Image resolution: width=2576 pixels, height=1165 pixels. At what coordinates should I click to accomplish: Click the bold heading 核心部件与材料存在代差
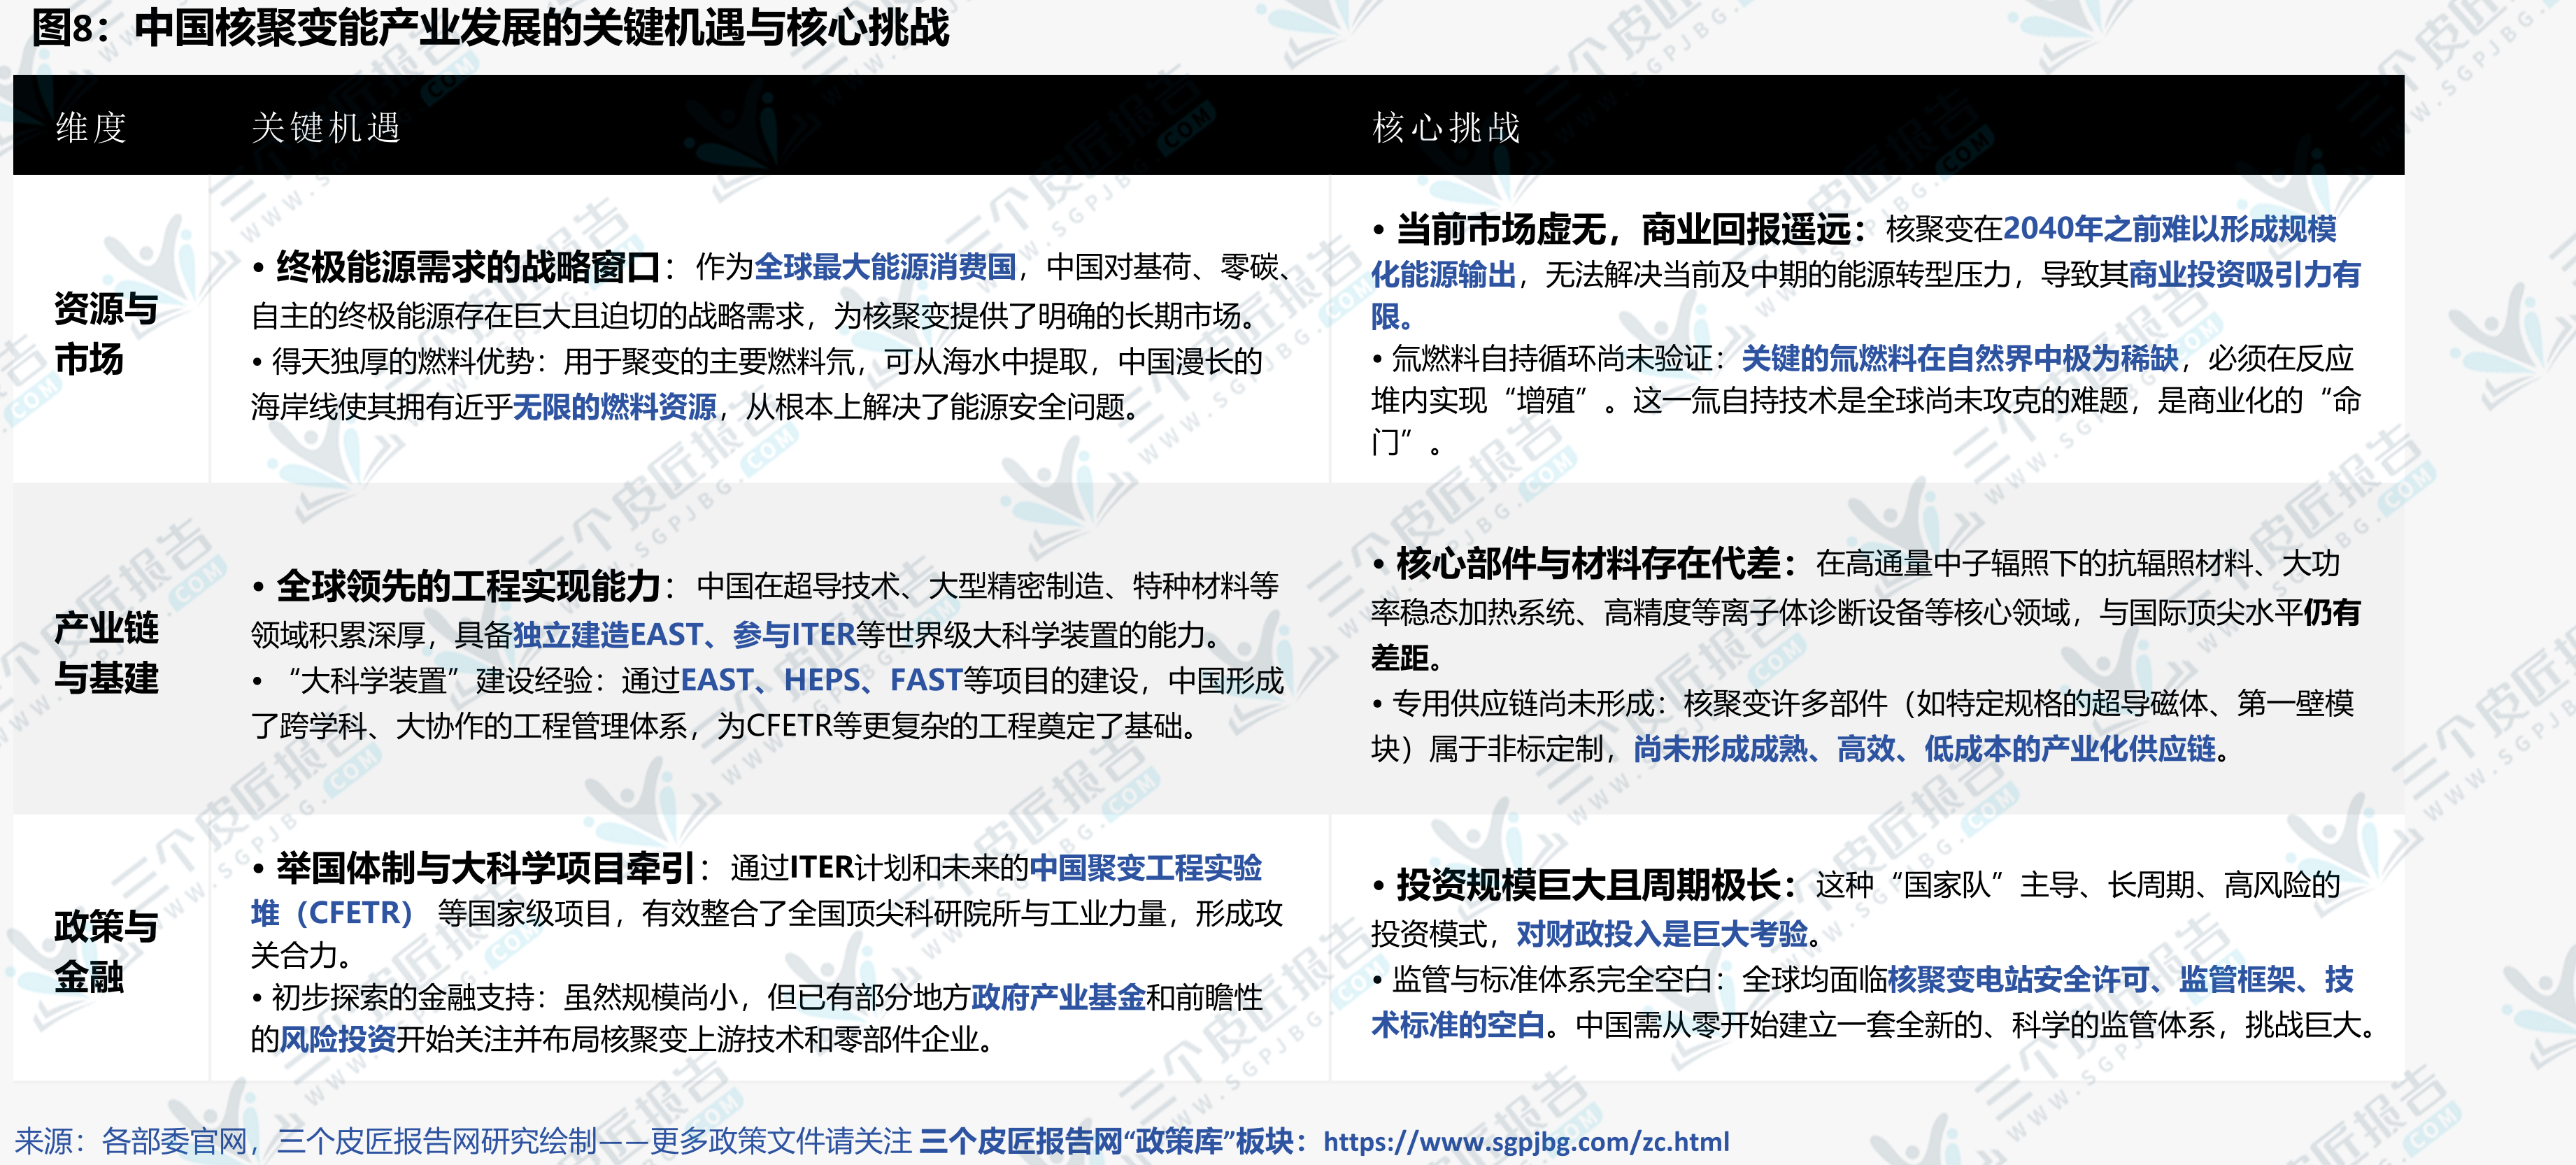tap(1589, 565)
